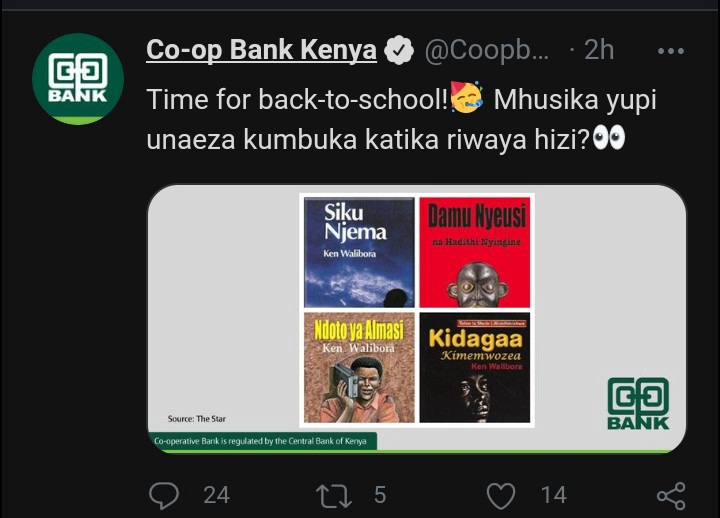Click the Co-op Bank Kenya name link
The width and height of the screenshot is (720, 518).
[261, 50]
